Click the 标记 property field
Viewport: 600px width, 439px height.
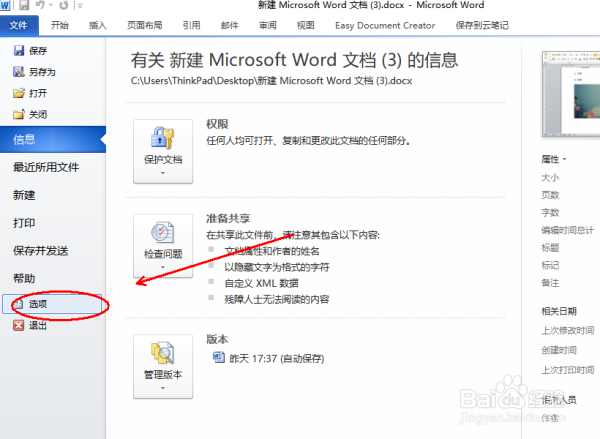coord(550,265)
